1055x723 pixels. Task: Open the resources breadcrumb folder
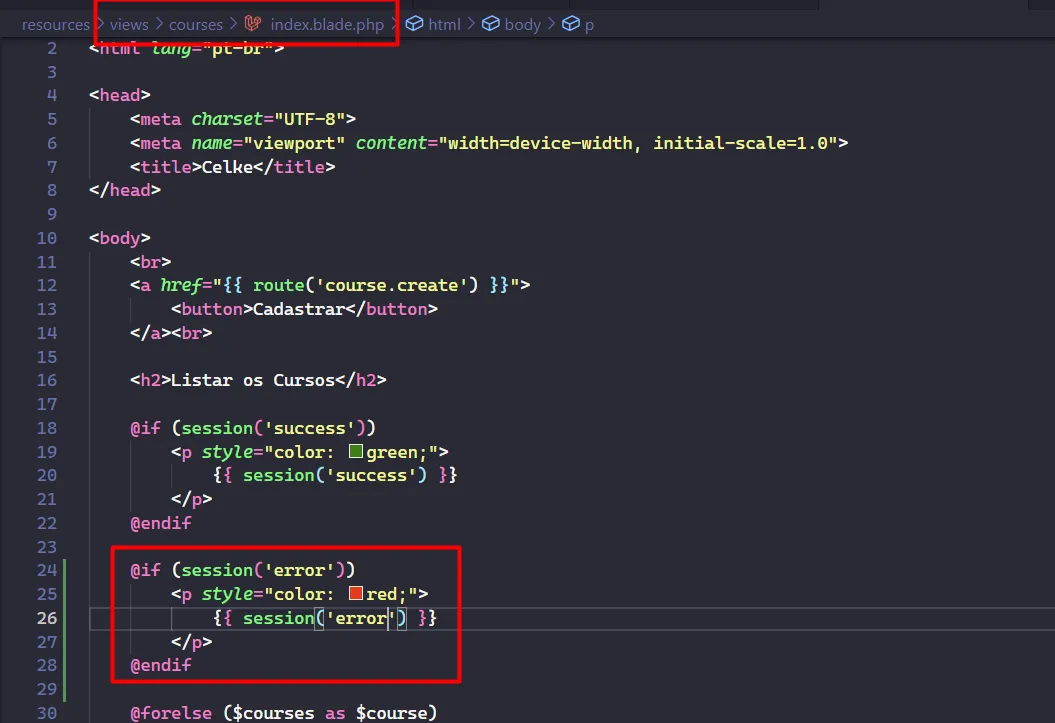[55, 24]
